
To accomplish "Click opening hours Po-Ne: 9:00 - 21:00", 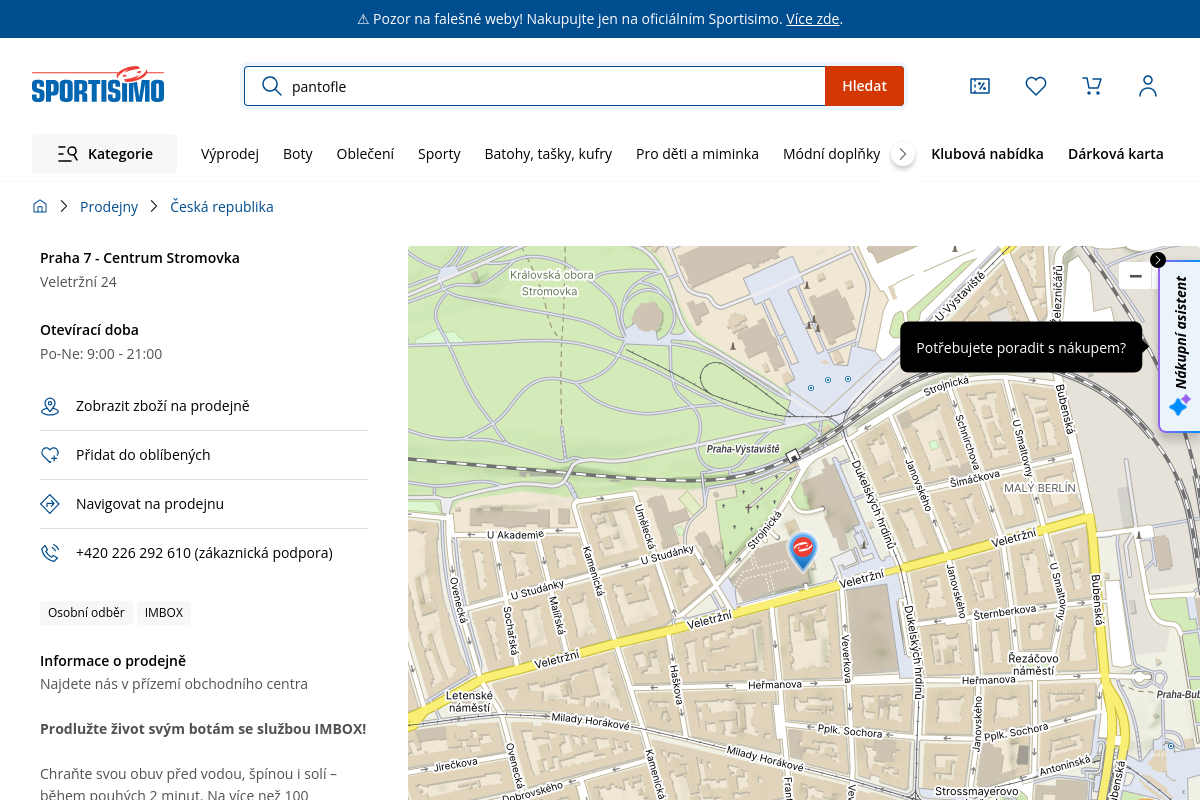I will [101, 354].
